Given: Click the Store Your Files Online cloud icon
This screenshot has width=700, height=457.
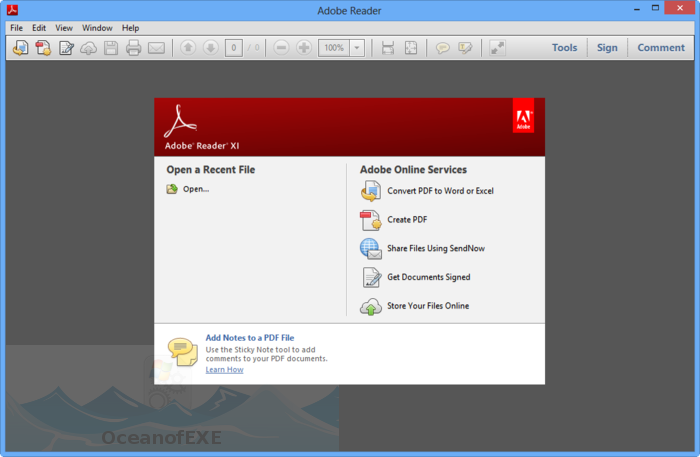Looking at the screenshot, I should coord(371,307).
